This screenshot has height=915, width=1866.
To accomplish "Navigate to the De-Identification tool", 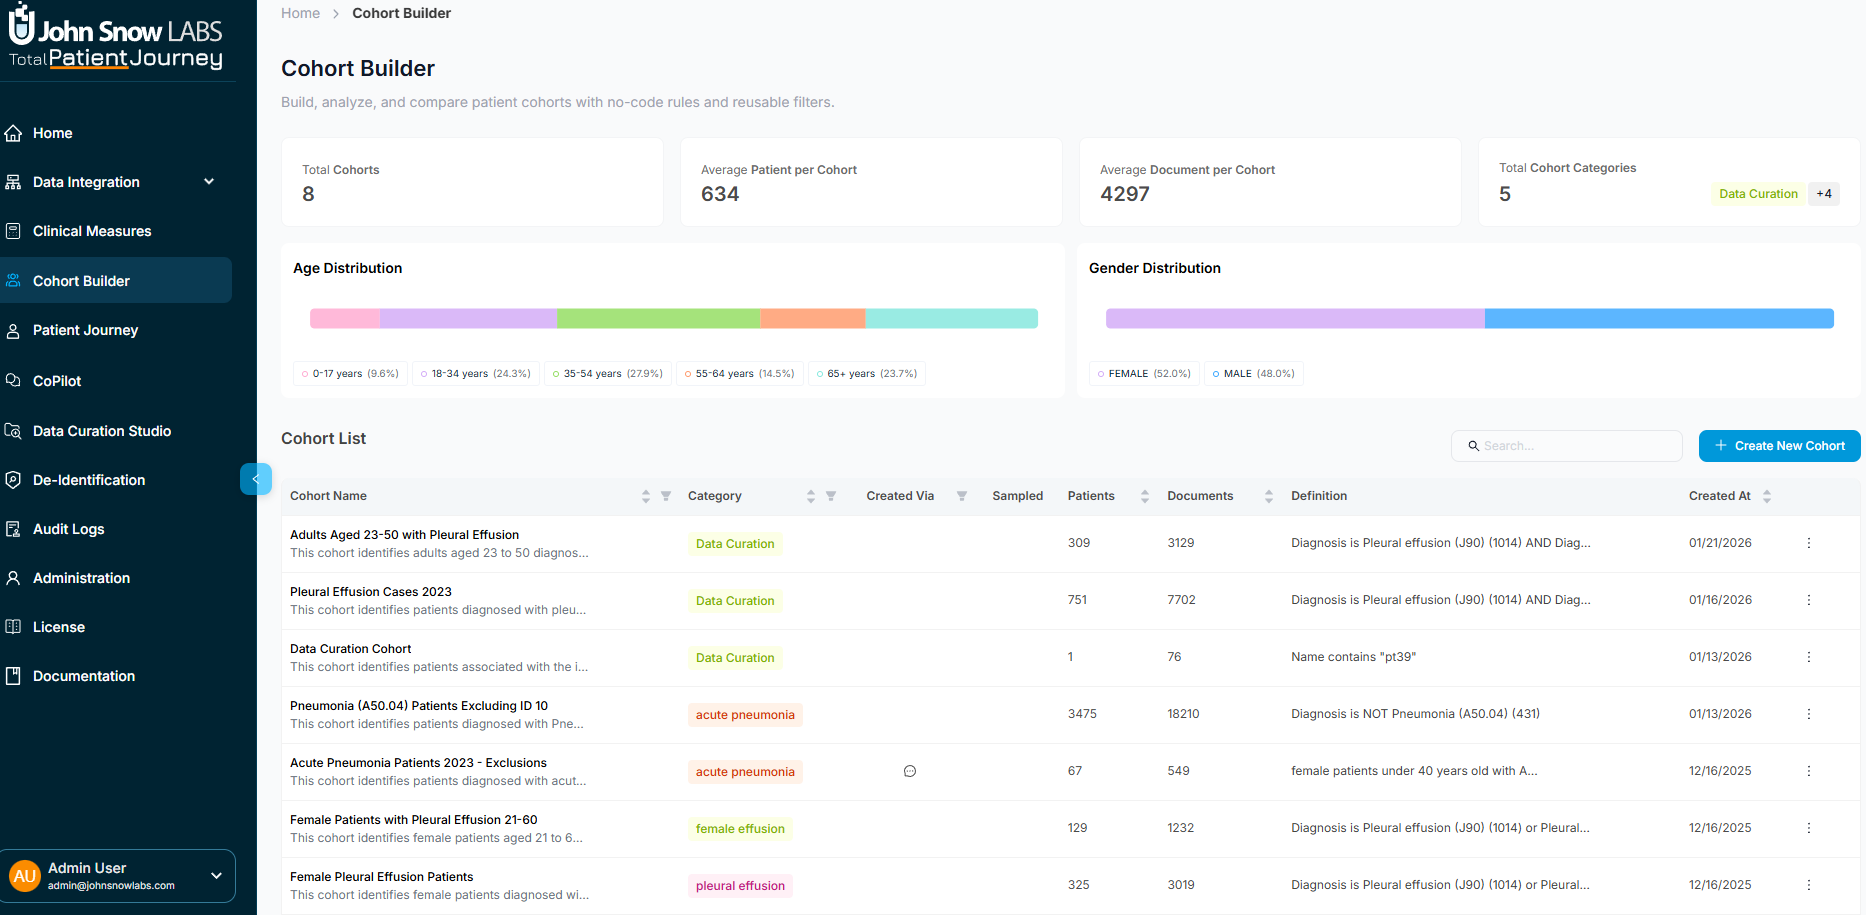I will [x=88, y=480].
